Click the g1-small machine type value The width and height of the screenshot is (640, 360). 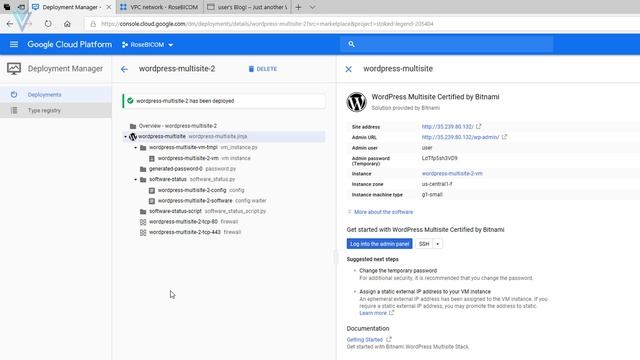point(432,195)
